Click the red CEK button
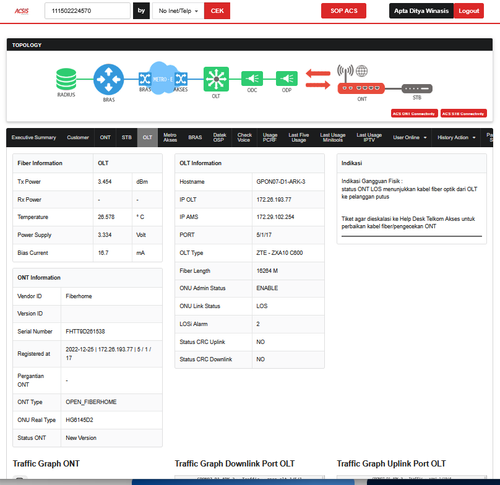 click(x=217, y=11)
